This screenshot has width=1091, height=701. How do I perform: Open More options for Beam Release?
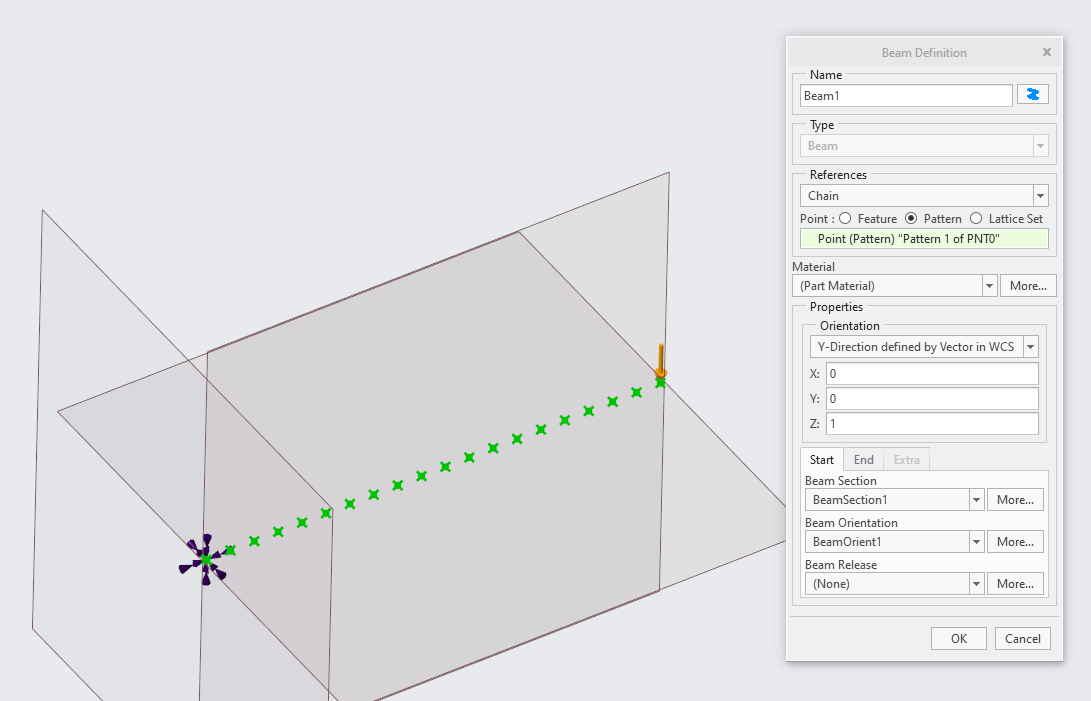(x=1016, y=583)
